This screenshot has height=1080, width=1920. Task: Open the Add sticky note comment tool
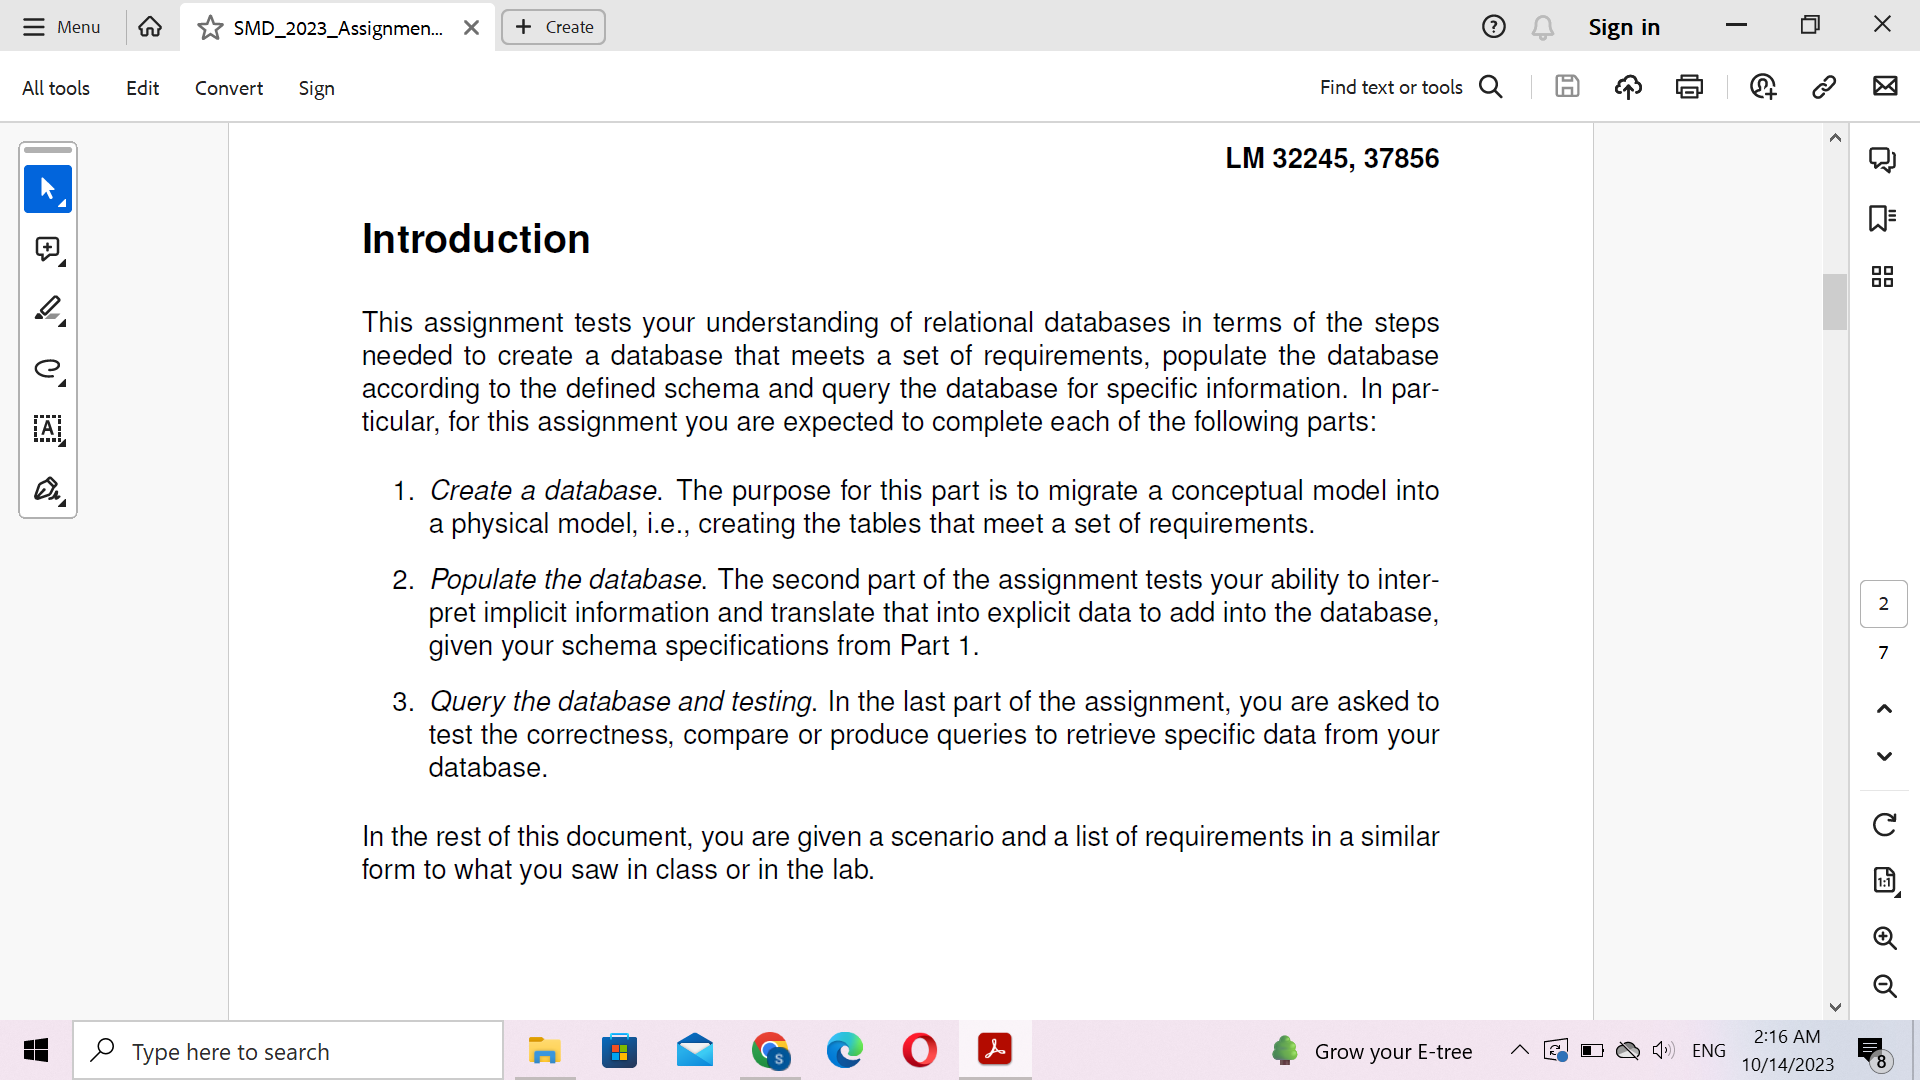tap(47, 249)
